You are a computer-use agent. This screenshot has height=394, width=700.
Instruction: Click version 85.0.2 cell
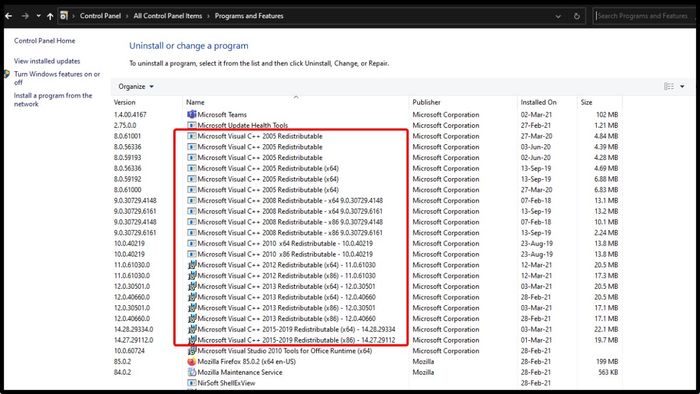(x=122, y=361)
